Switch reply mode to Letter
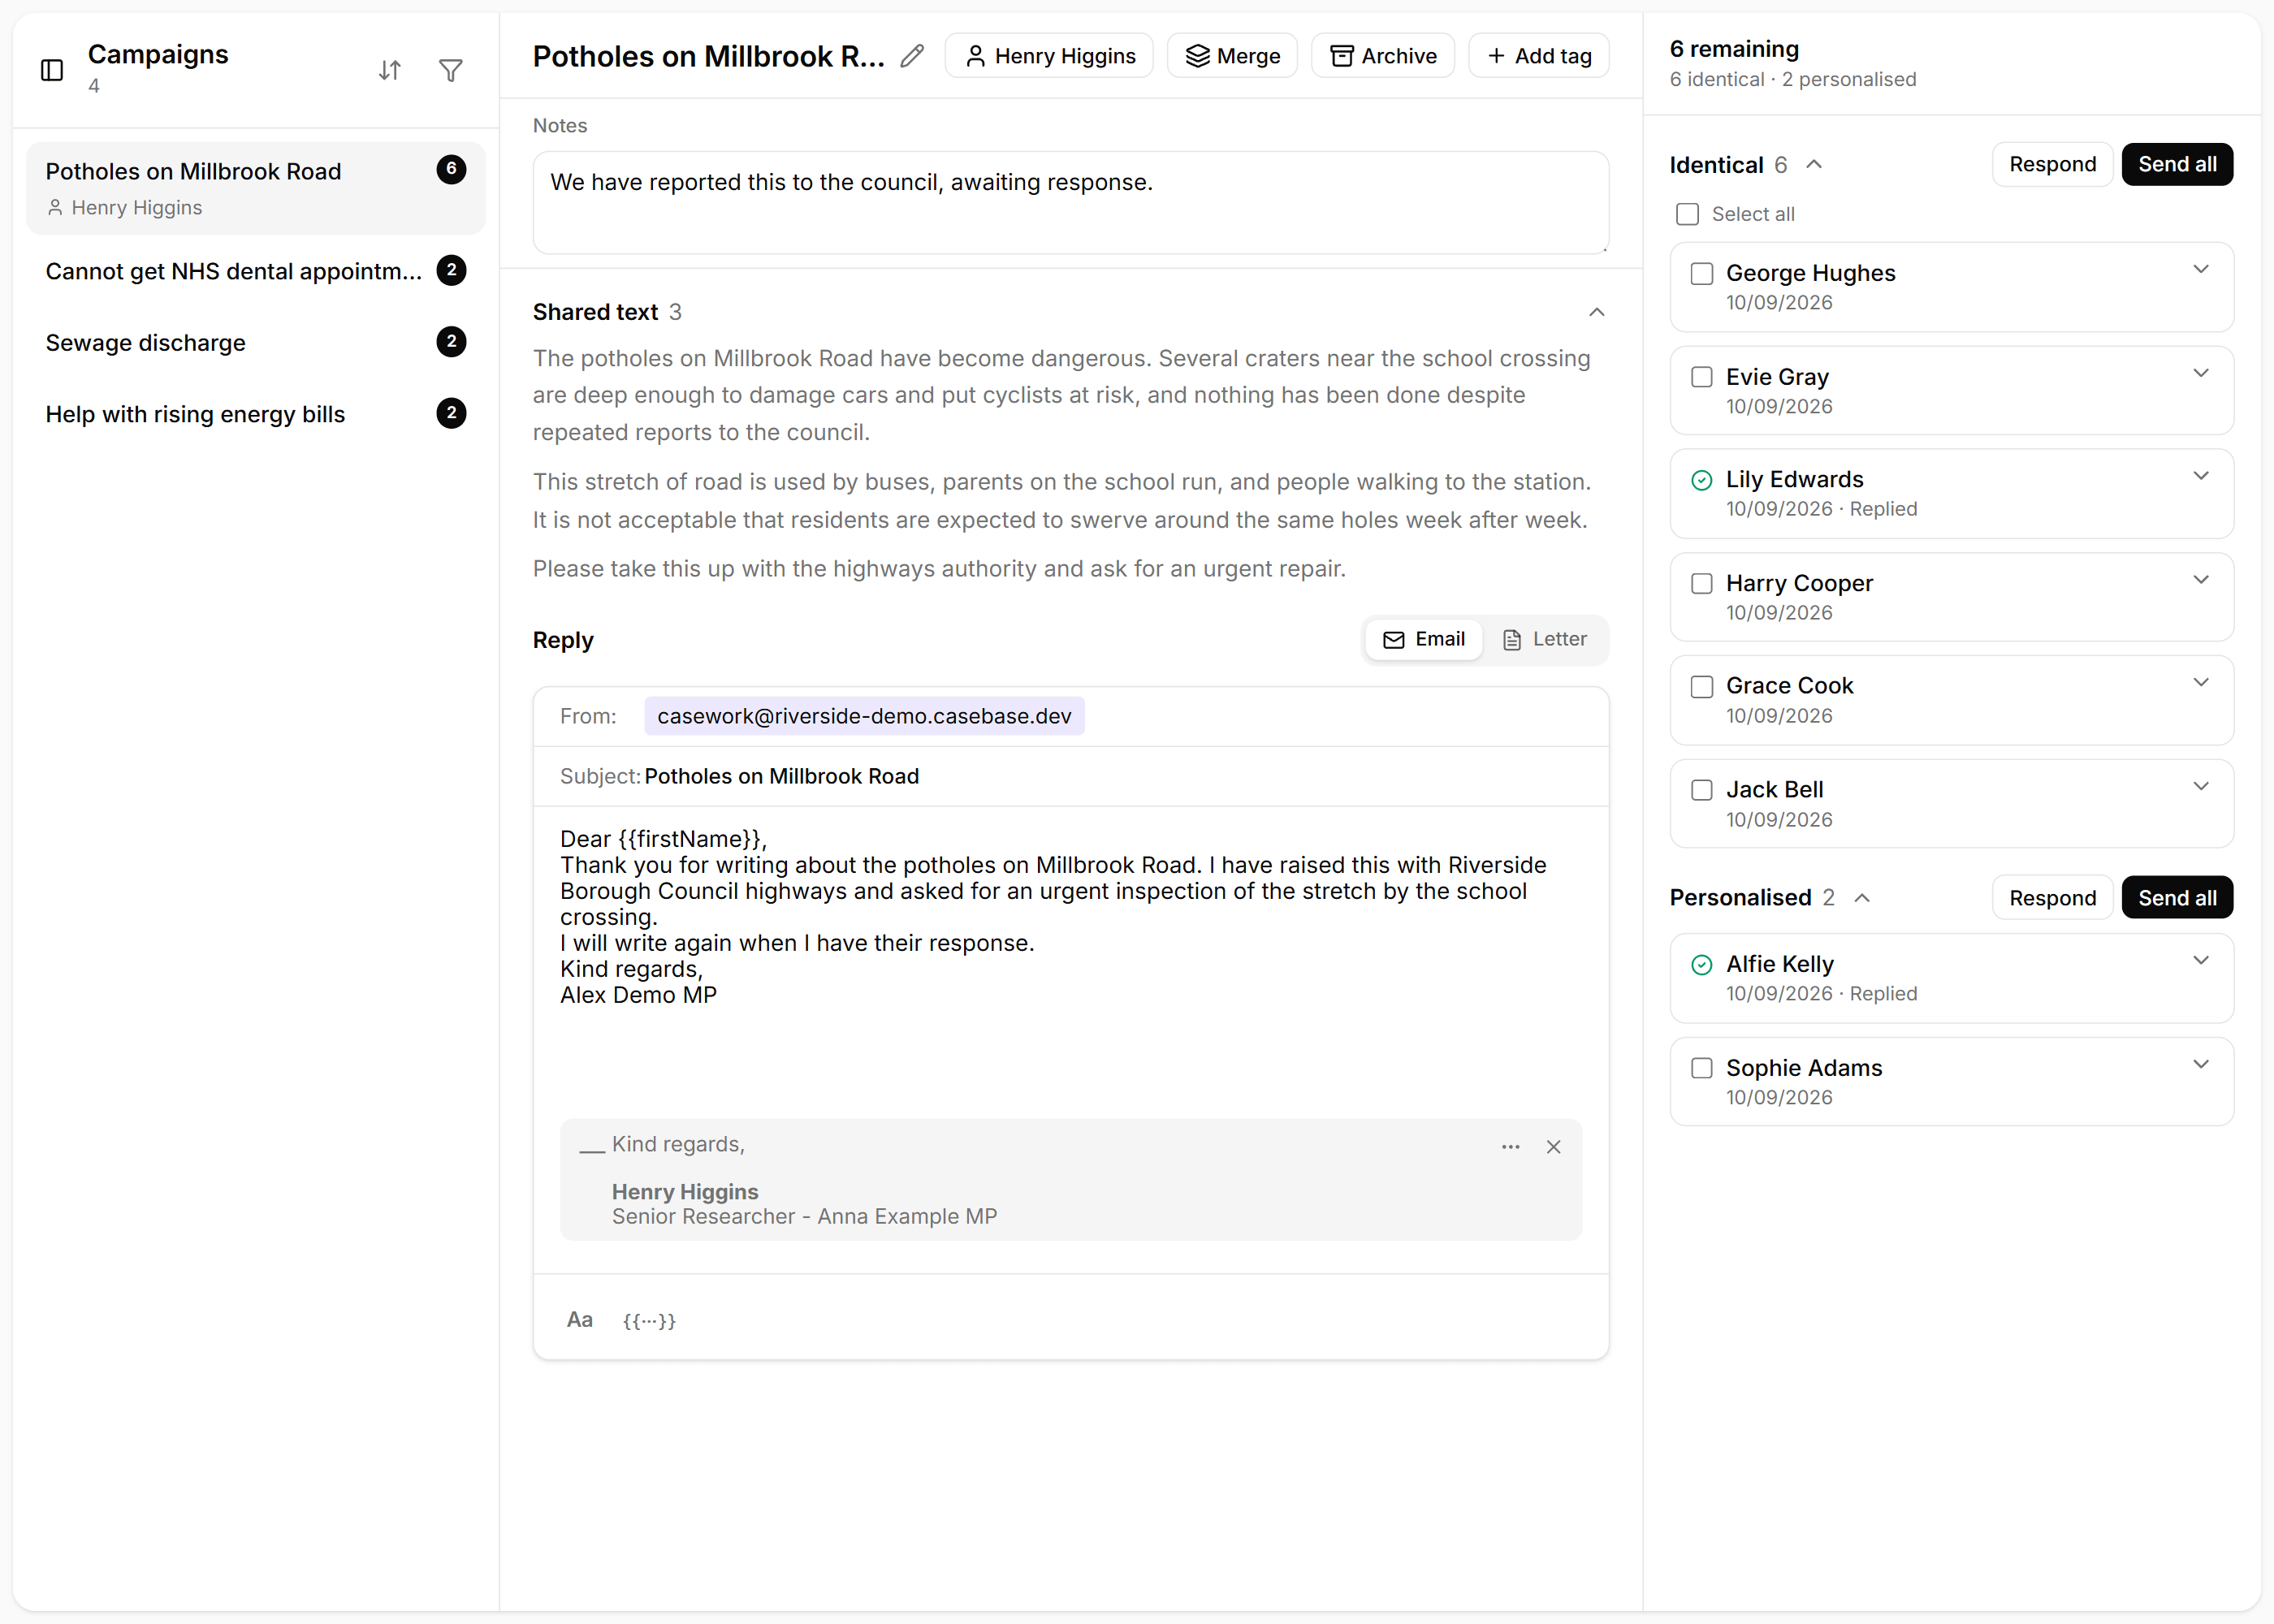 tap(1545, 640)
